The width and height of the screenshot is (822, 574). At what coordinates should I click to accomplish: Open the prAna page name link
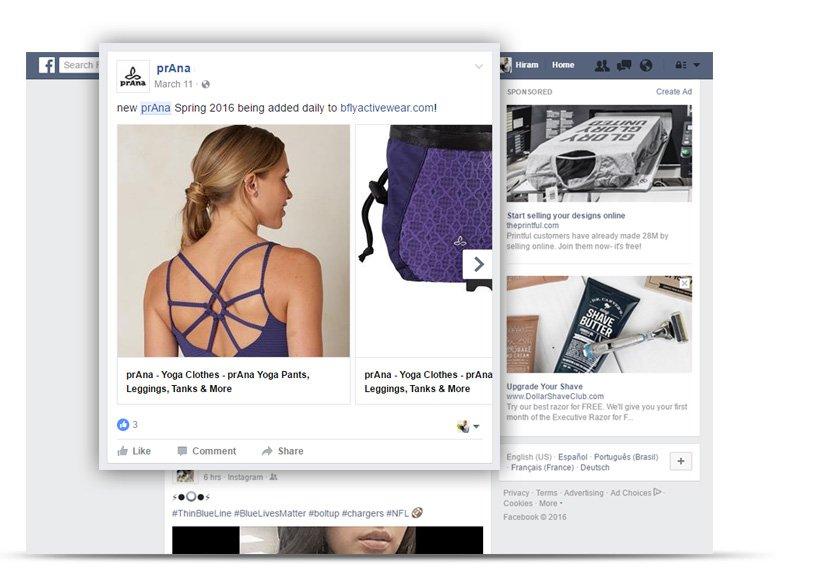coord(174,68)
